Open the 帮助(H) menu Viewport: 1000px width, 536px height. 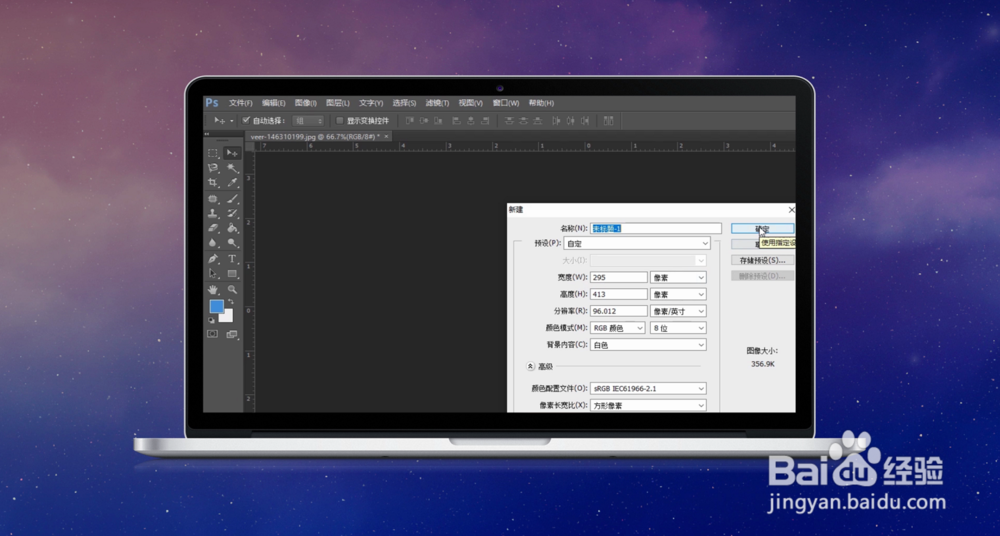(x=541, y=103)
